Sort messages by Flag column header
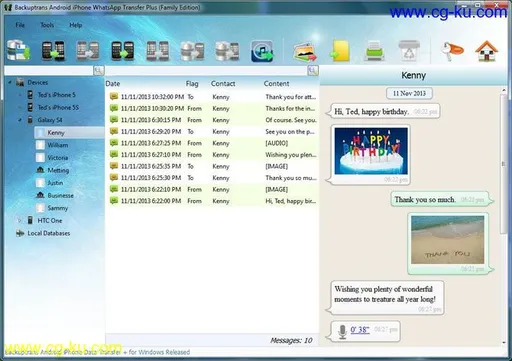The image size is (512, 361). point(192,84)
